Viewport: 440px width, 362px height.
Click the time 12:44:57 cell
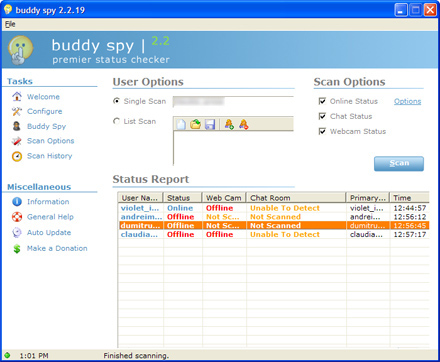[410, 208]
